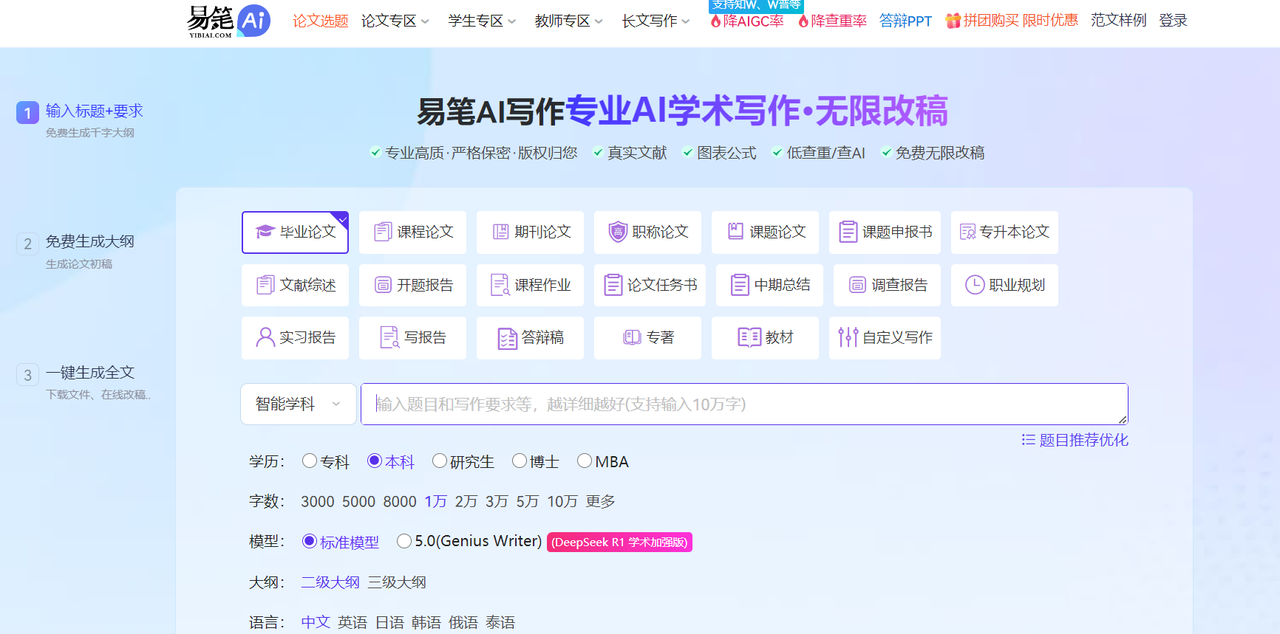The width and height of the screenshot is (1280, 634).
Task: Choose 3000 word count
Action: 318,501
